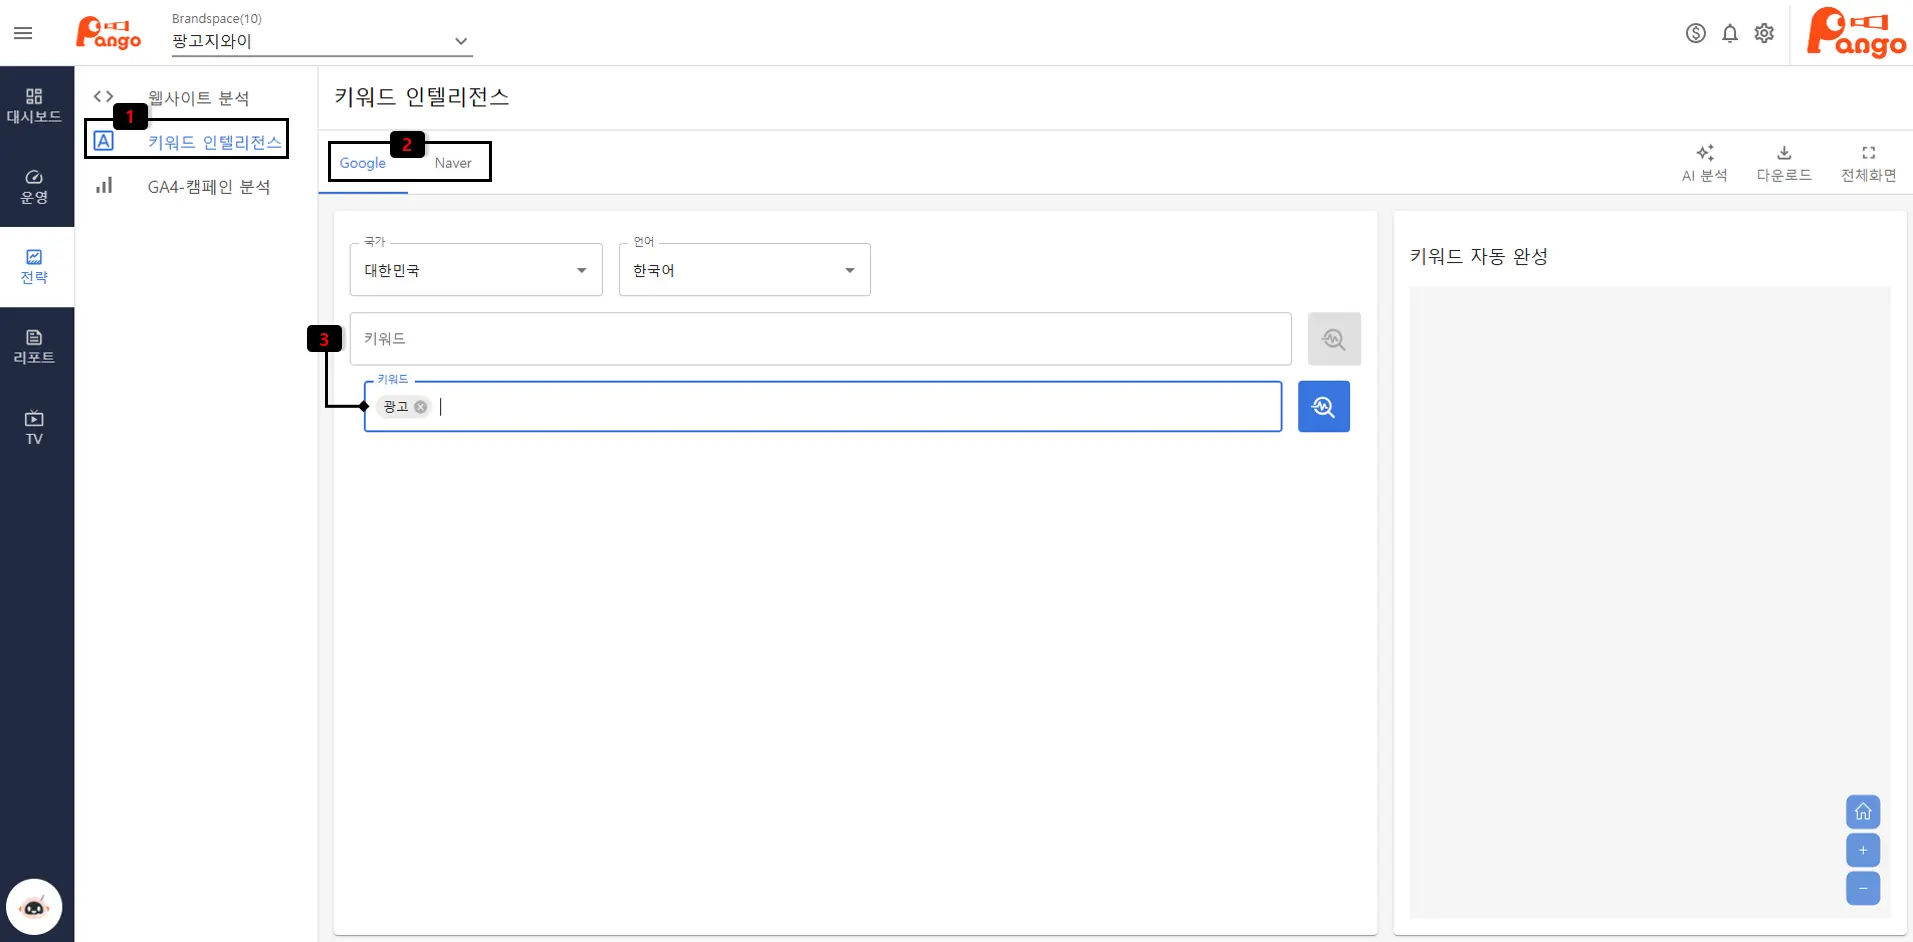Click the 다운로드 download icon

click(1783, 153)
